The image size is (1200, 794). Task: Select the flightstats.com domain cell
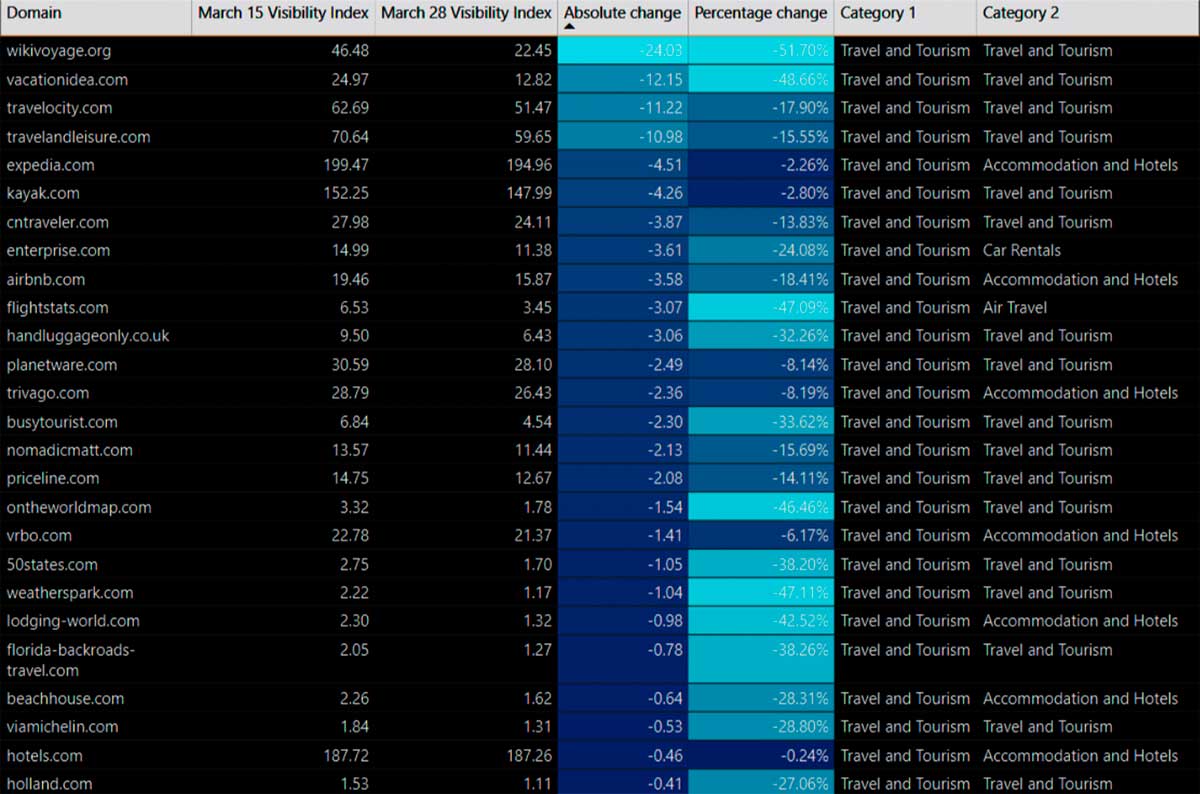[95, 308]
